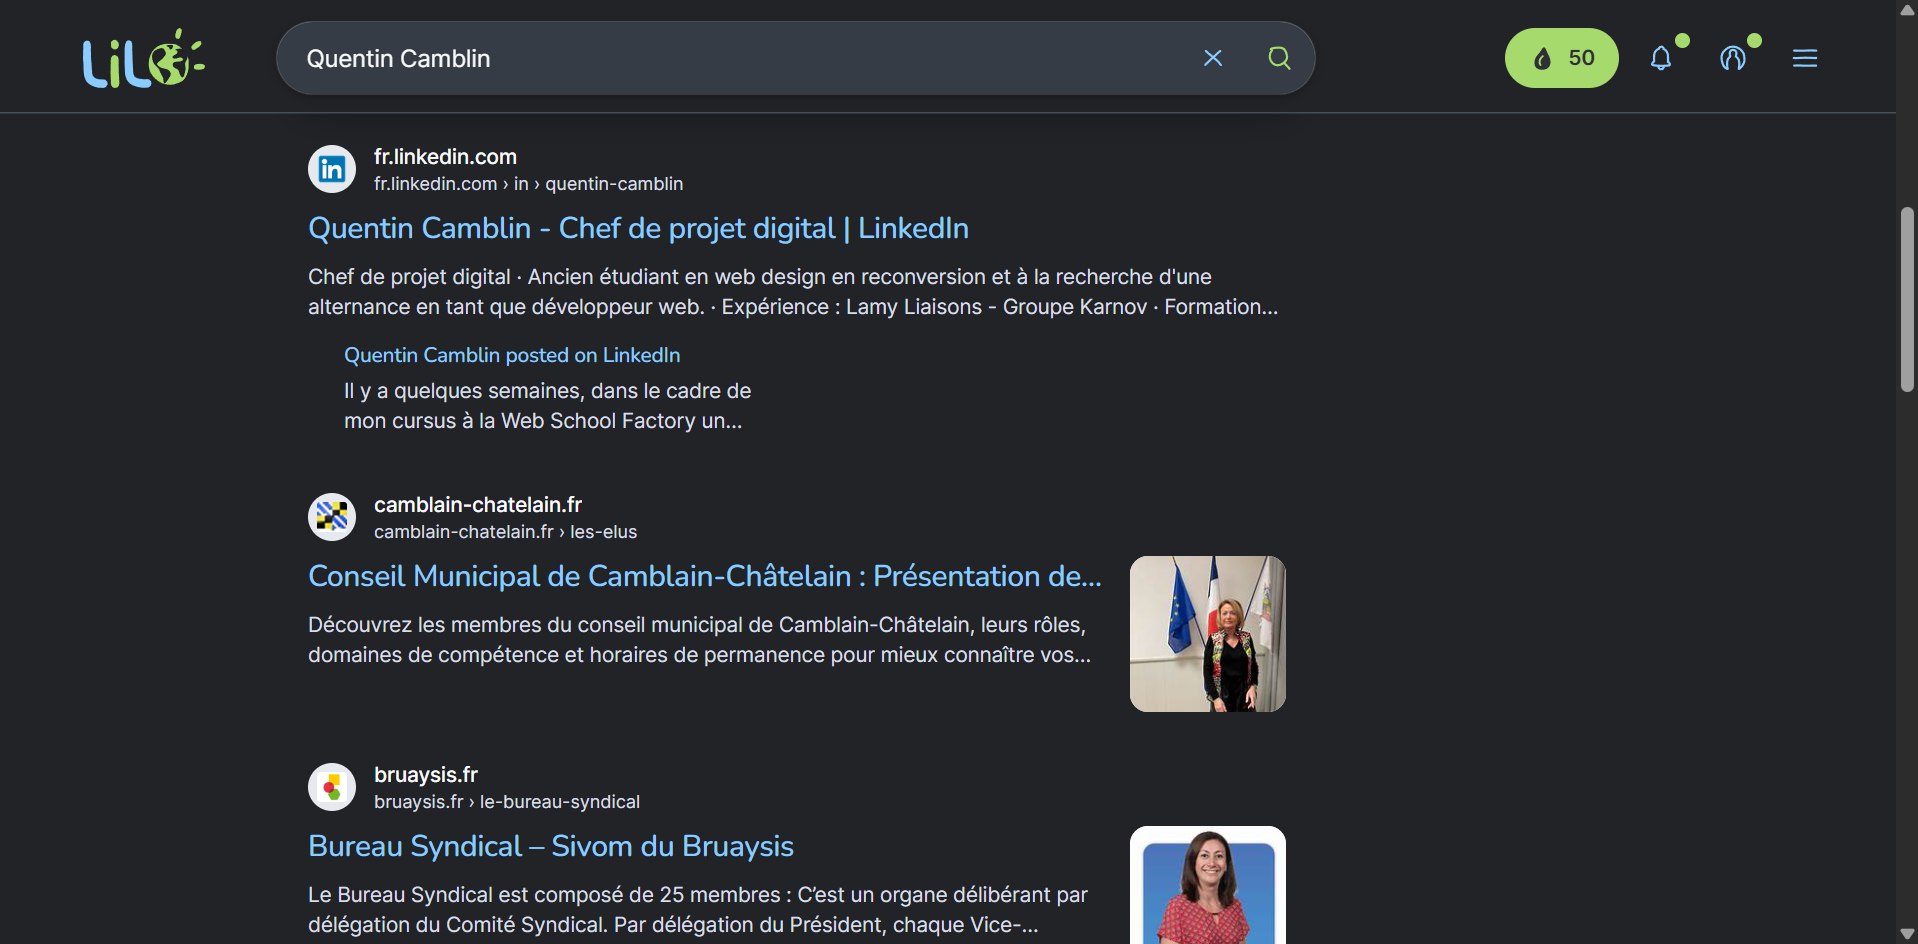Click the fr.linkedin.com › in › quentin-camblin breadcrumb
Image resolution: width=1918 pixels, height=944 pixels.
529,184
